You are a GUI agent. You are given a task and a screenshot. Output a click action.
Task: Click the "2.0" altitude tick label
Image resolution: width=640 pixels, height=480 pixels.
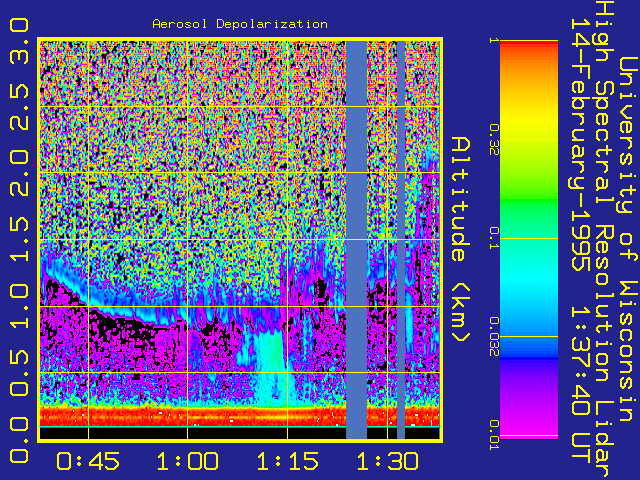(19, 173)
